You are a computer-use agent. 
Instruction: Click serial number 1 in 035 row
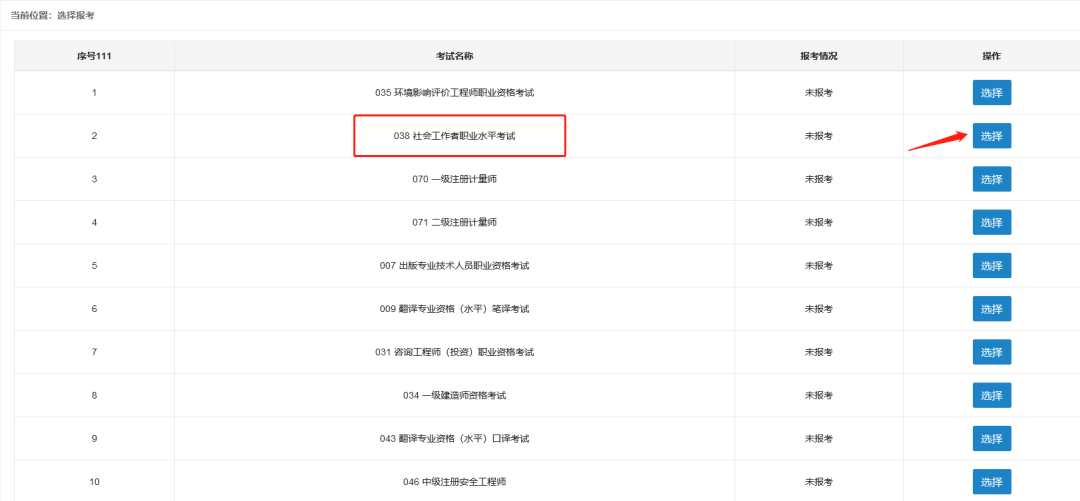[94, 92]
